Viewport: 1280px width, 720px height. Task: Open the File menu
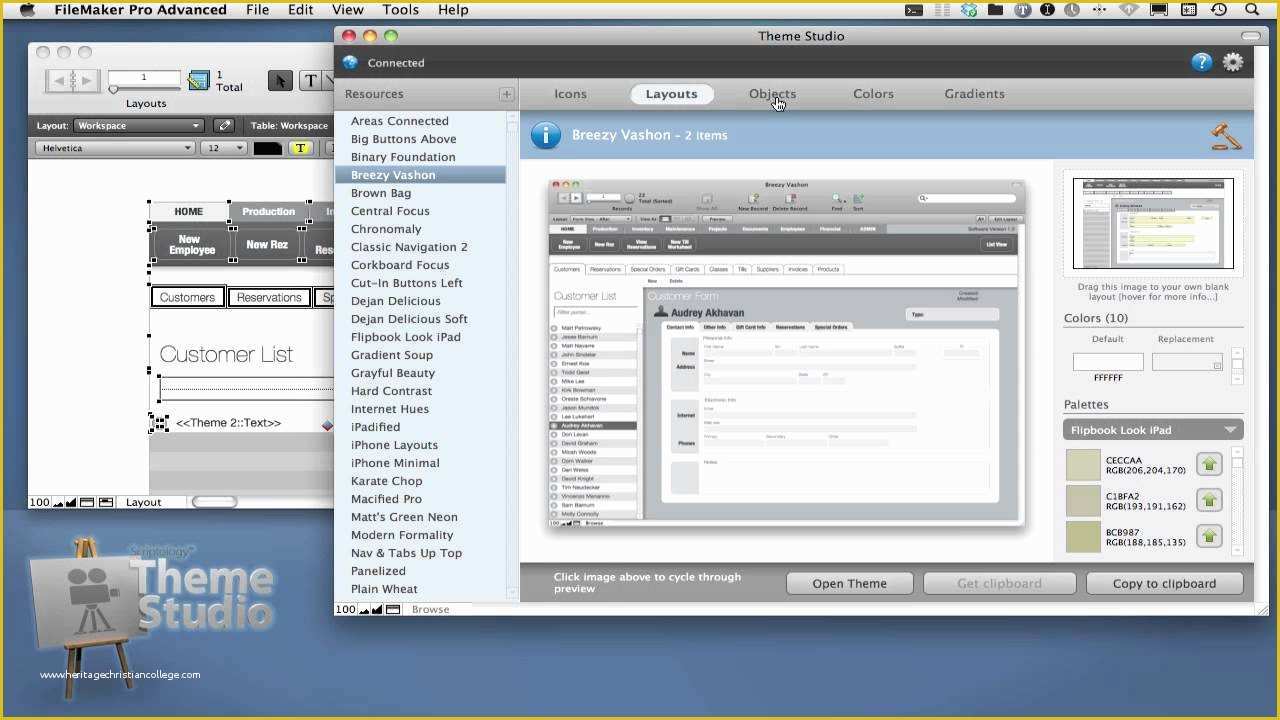(257, 10)
